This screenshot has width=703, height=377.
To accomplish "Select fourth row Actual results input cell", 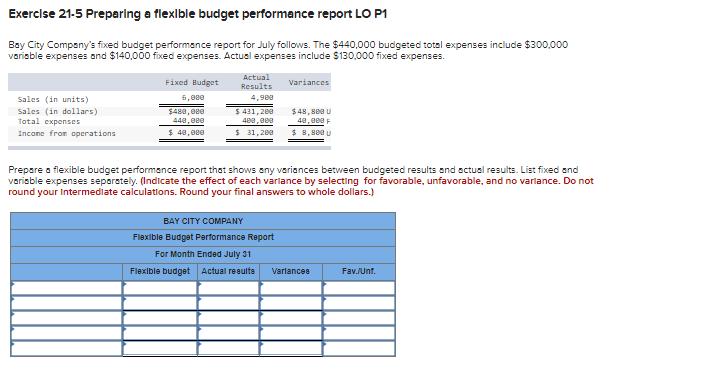I will click(x=229, y=333).
